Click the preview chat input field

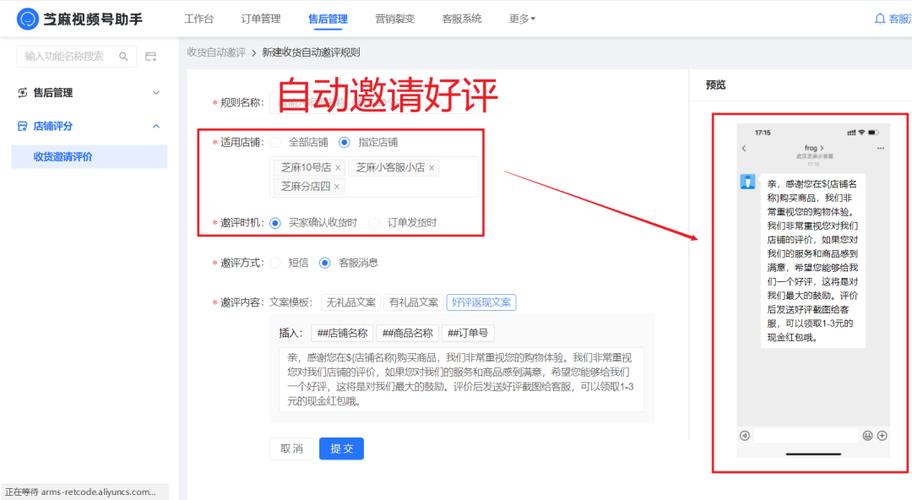click(806, 435)
